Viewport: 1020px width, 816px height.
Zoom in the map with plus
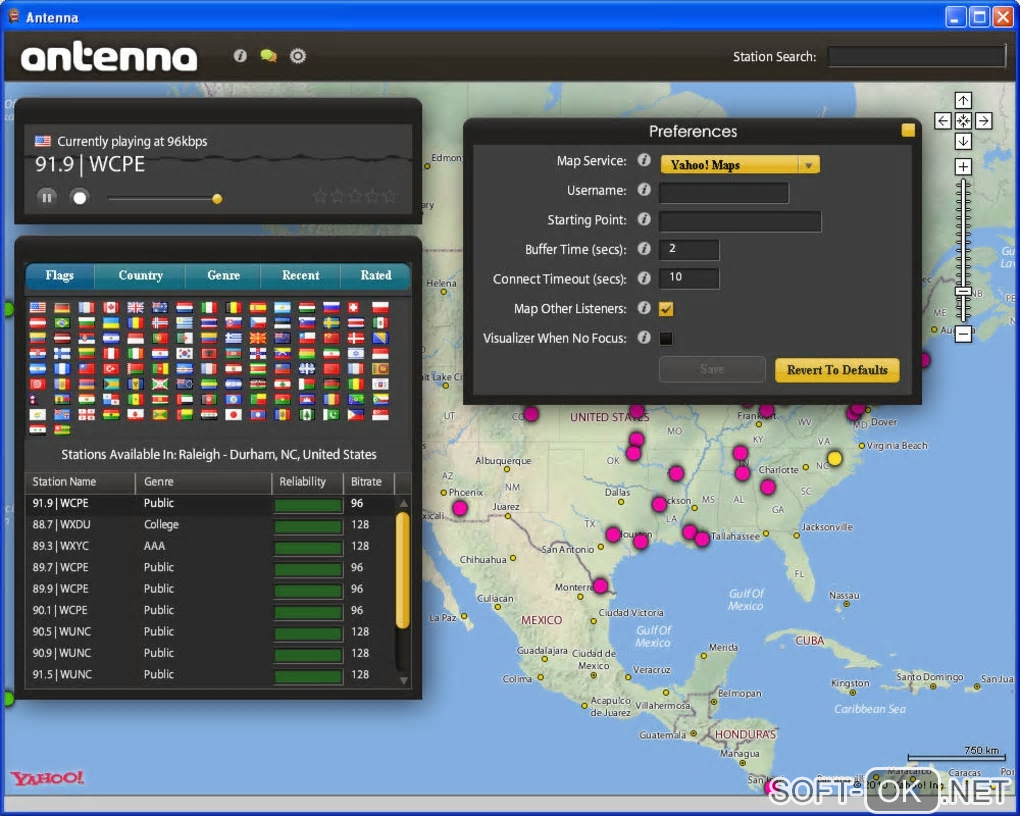963,166
